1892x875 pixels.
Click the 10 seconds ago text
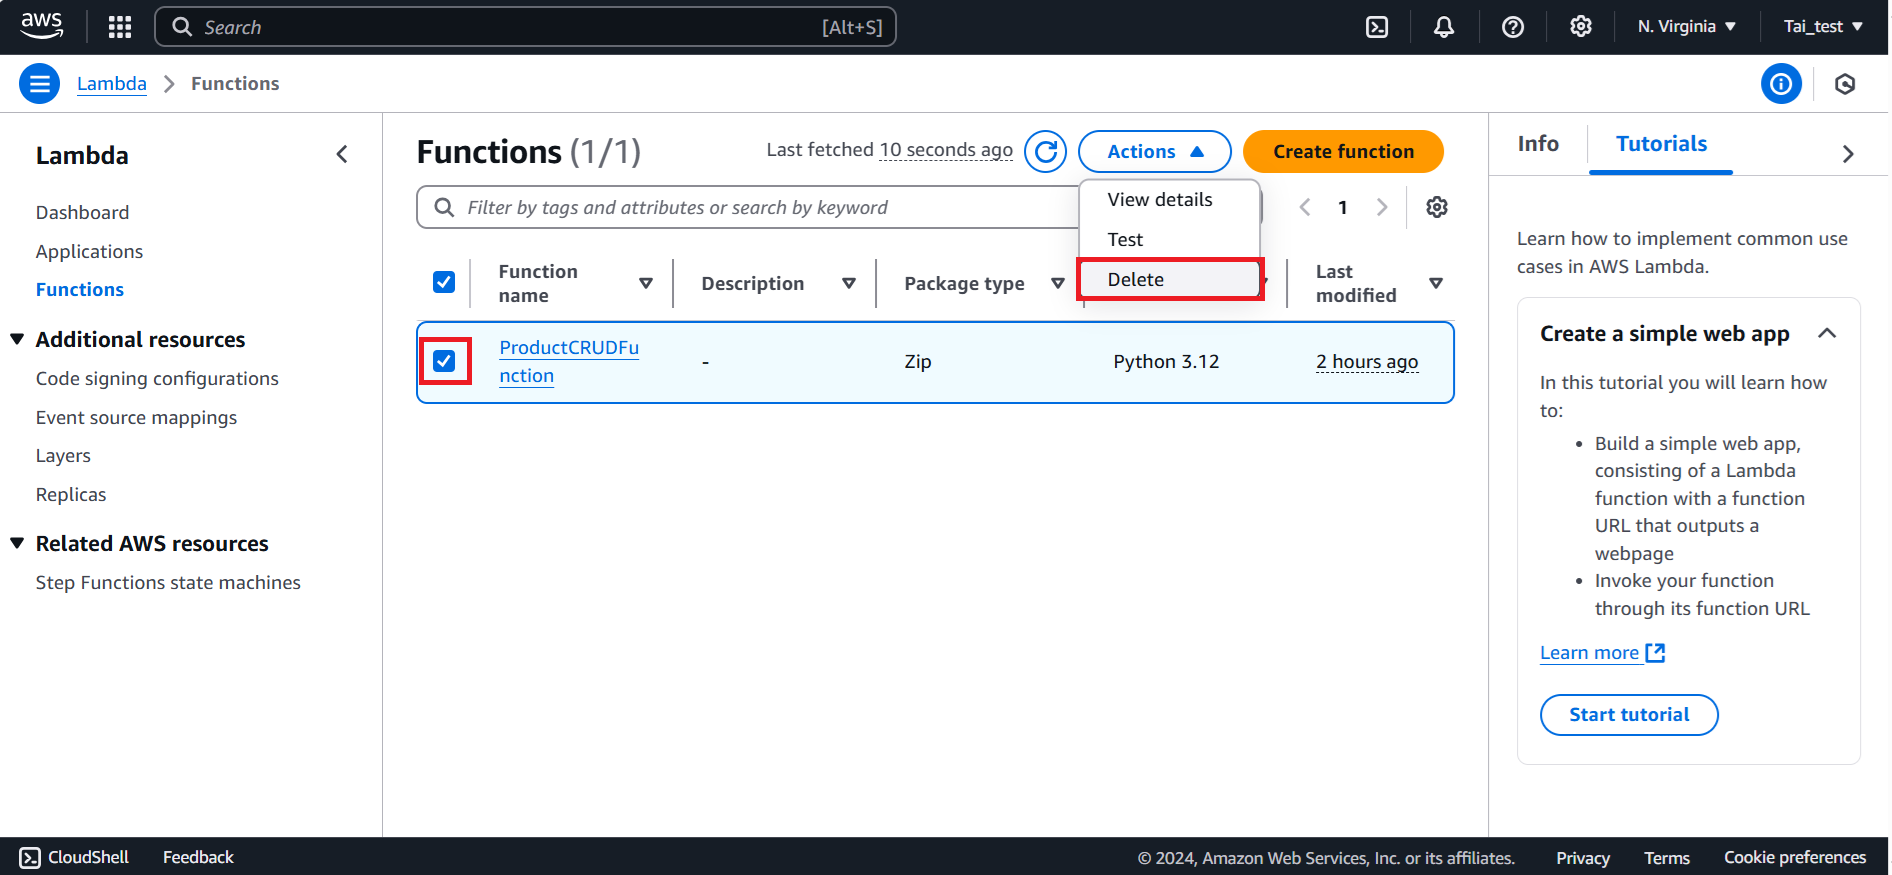(946, 150)
